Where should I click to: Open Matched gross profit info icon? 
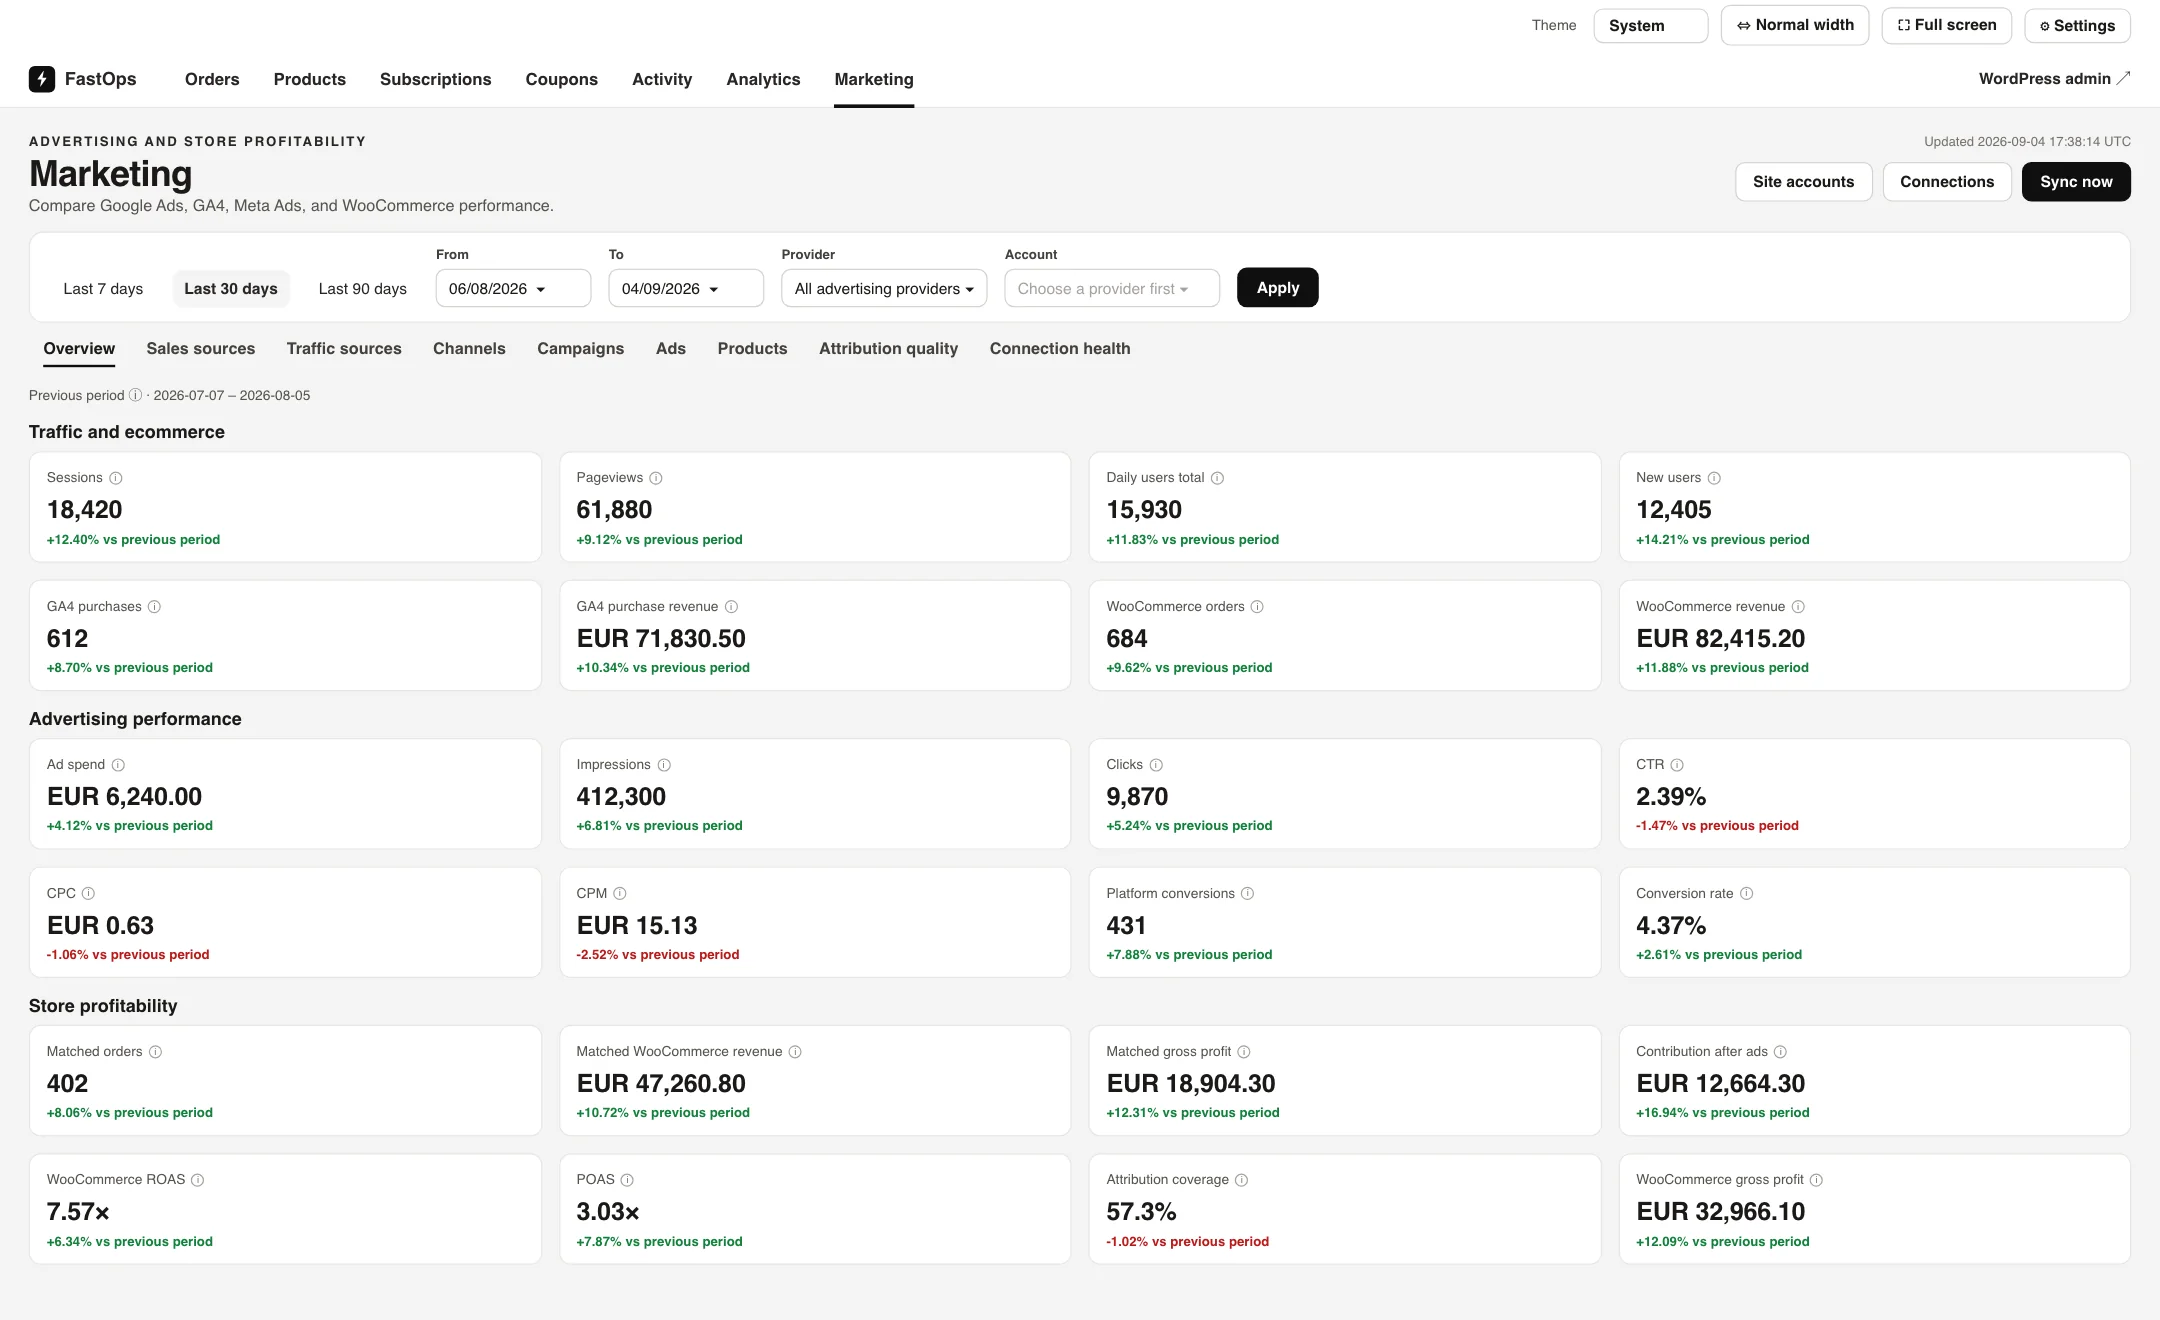tap(1244, 1052)
